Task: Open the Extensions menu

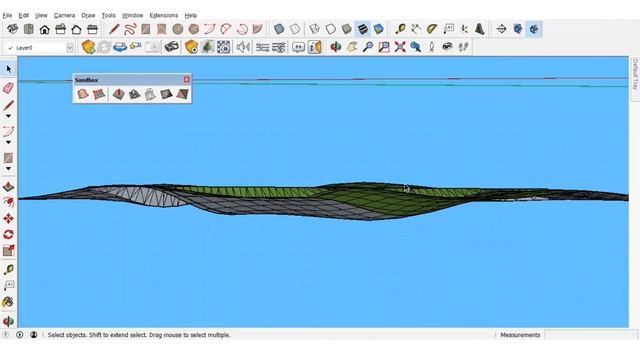Action: 164,15
